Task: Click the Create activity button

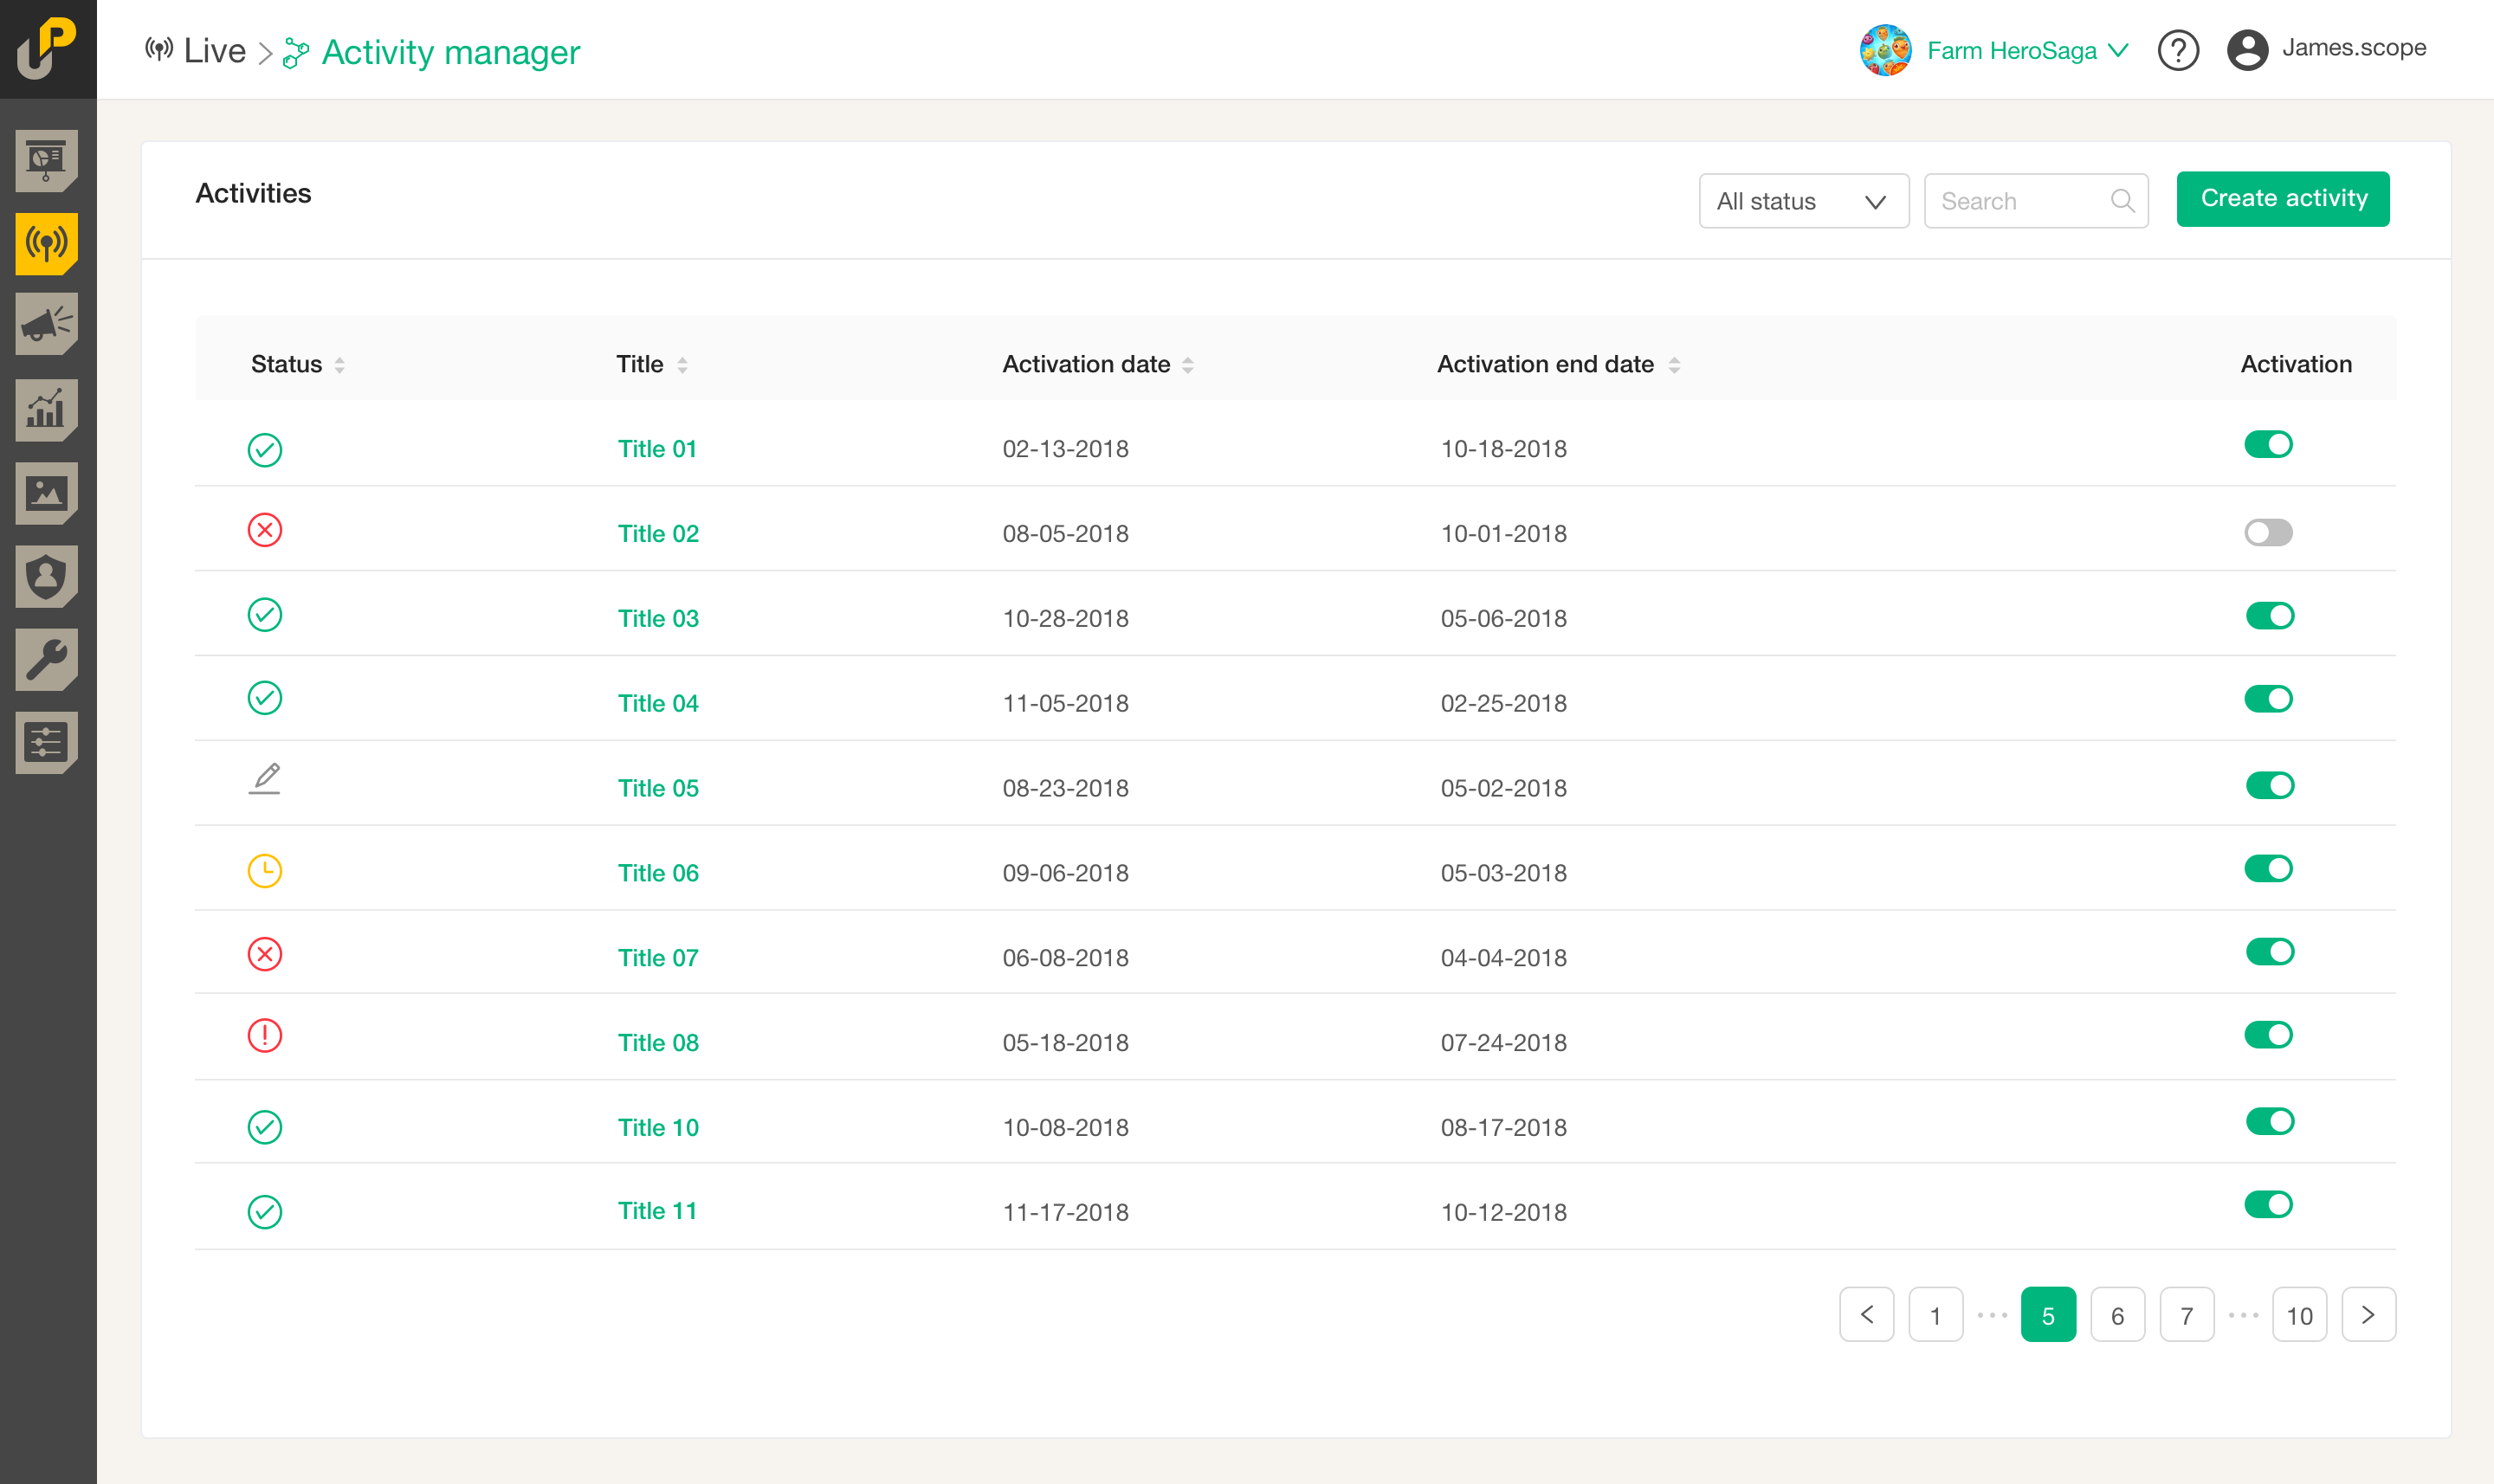Action: pos(2283,199)
